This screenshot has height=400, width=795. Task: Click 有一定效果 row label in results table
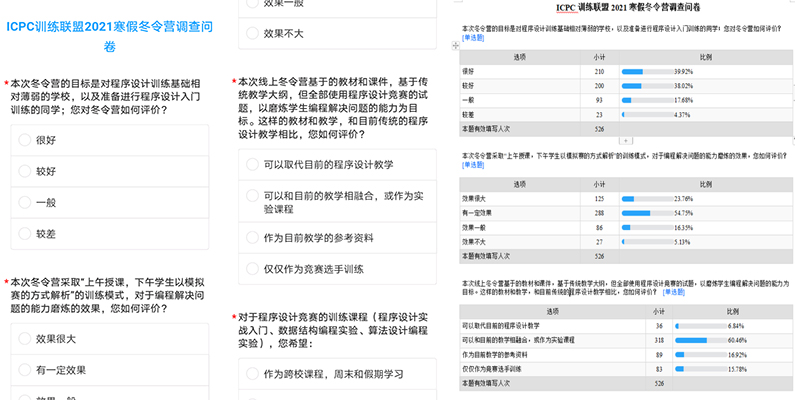476,213
